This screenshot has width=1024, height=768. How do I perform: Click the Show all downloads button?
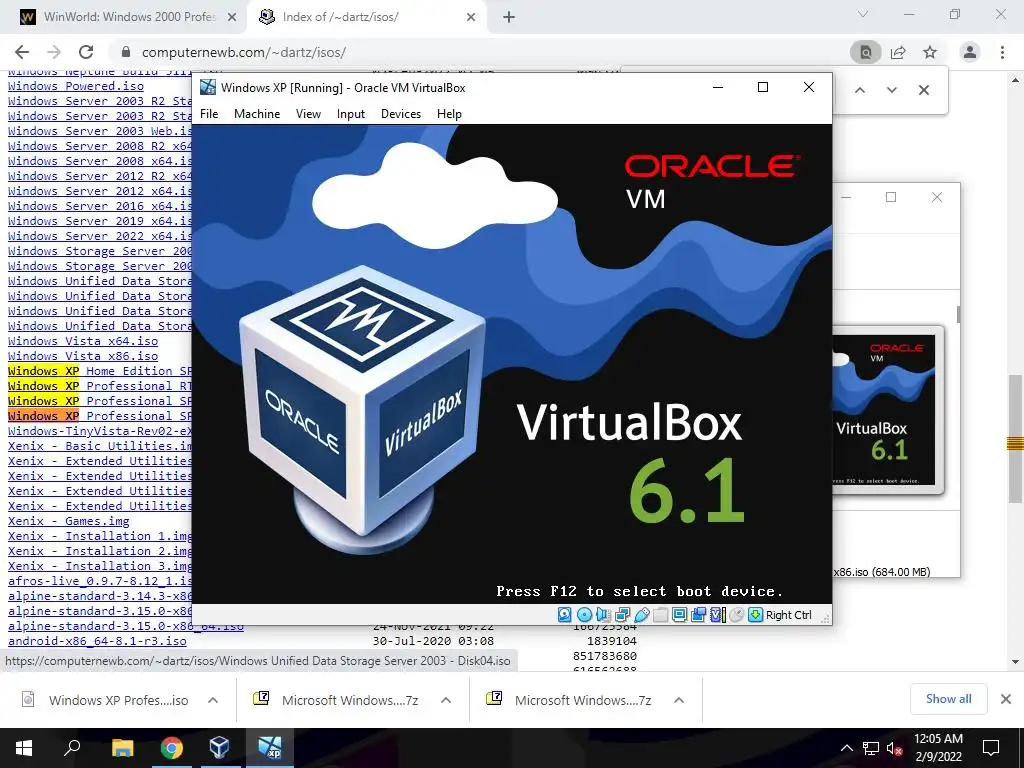(948, 699)
